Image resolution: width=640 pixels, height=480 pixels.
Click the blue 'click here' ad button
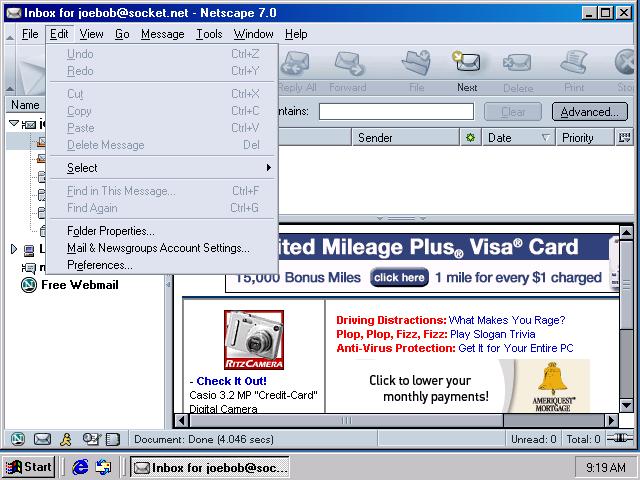tap(399, 278)
